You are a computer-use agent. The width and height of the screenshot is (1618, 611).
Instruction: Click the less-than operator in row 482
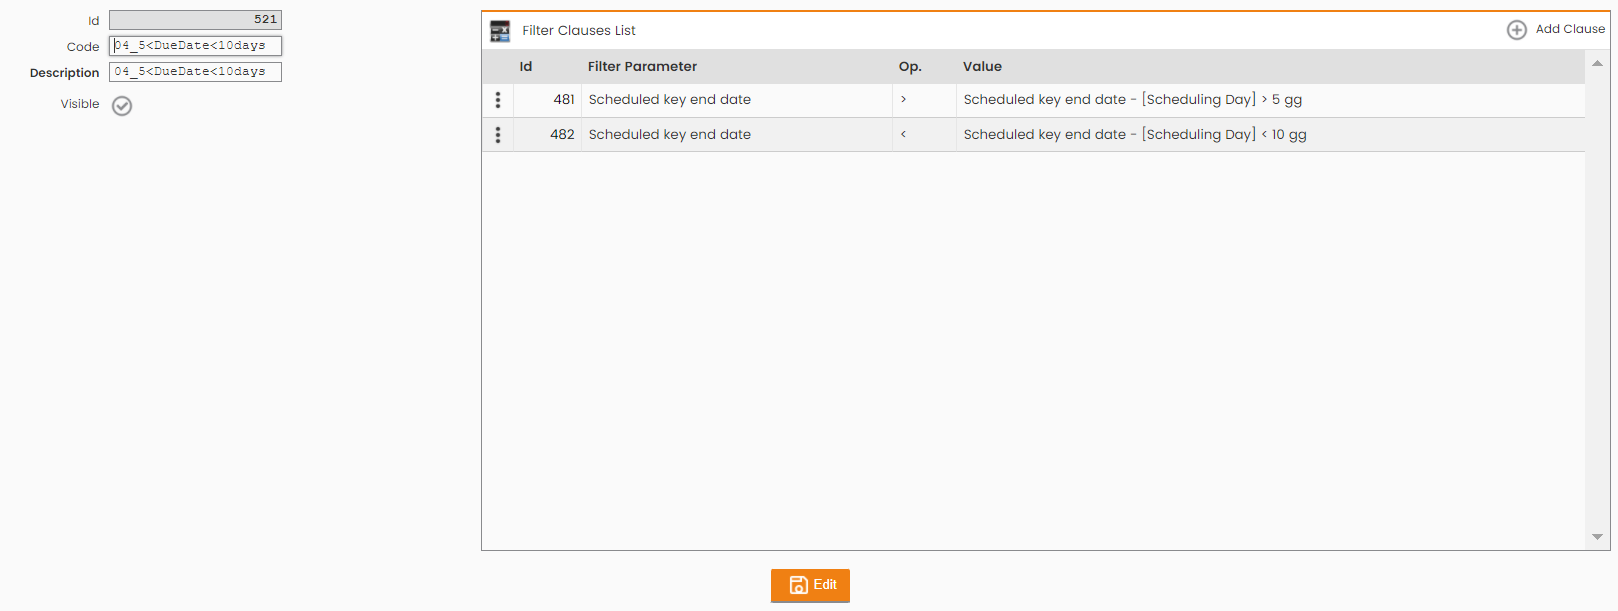pyautogui.click(x=904, y=135)
